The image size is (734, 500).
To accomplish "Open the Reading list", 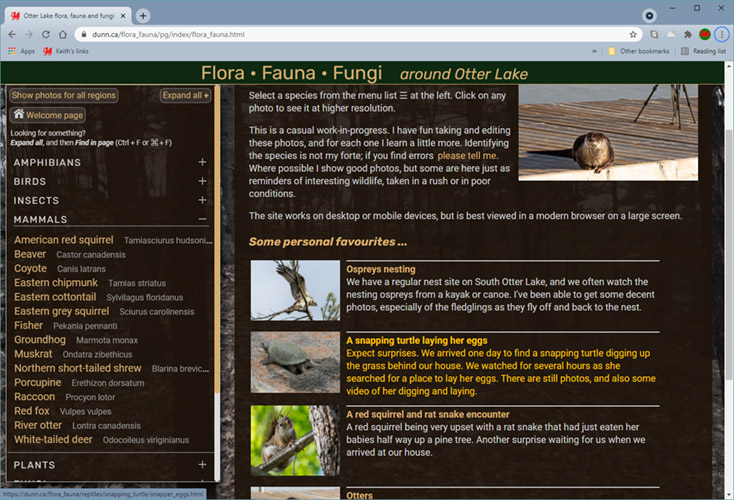I will tap(702, 51).
